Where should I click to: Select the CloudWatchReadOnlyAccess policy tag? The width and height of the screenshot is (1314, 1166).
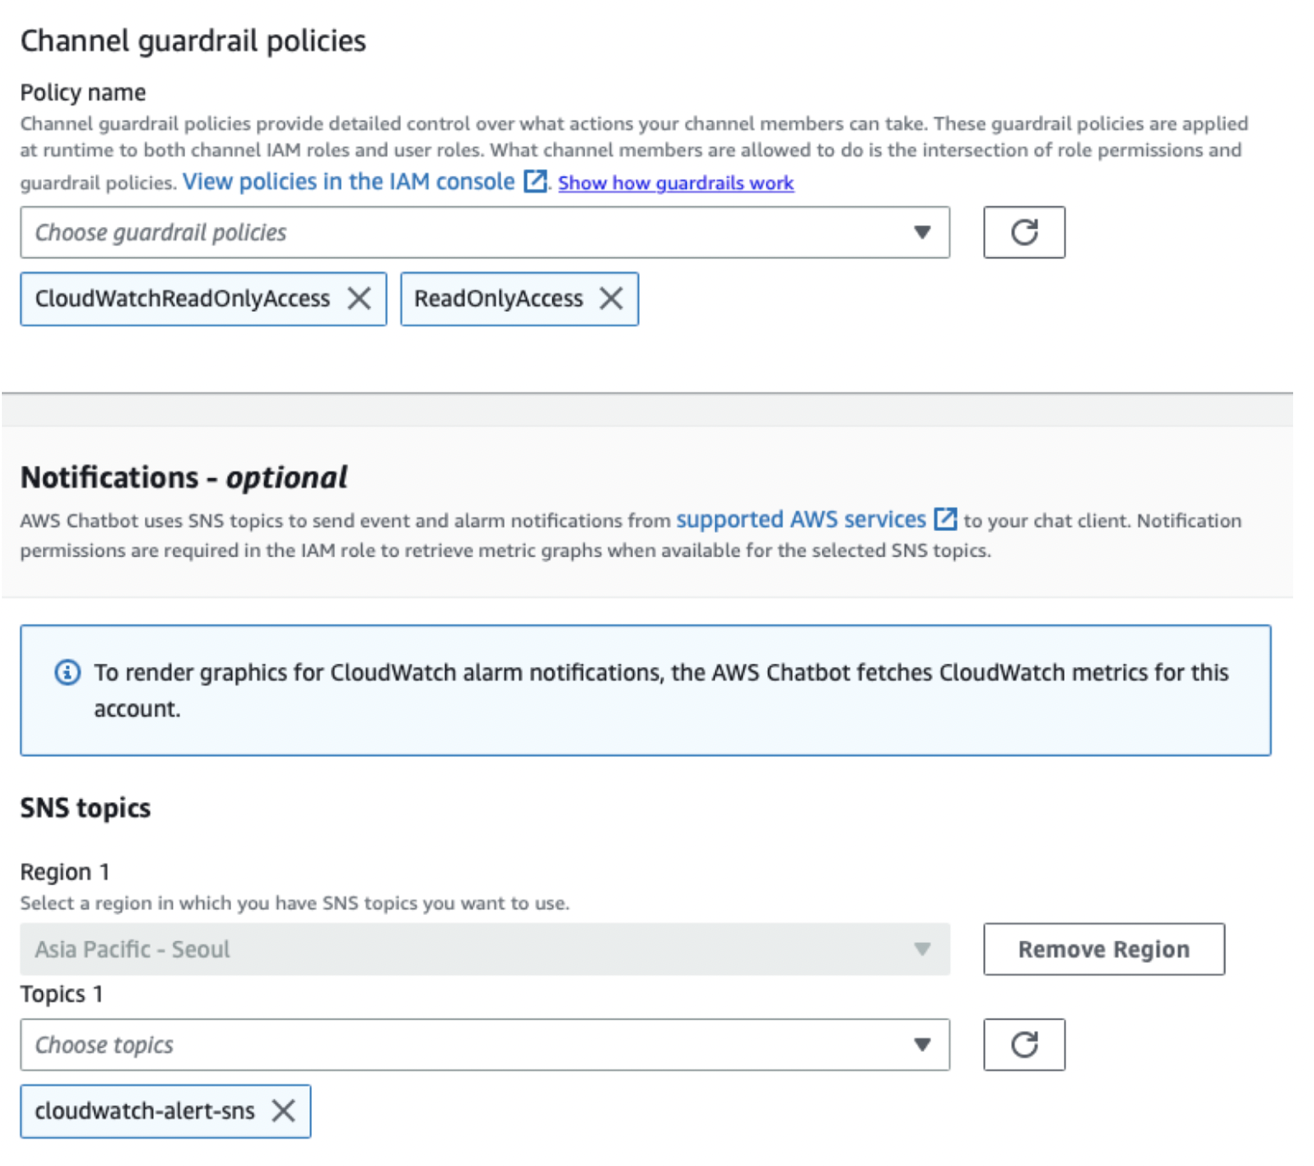(x=182, y=298)
